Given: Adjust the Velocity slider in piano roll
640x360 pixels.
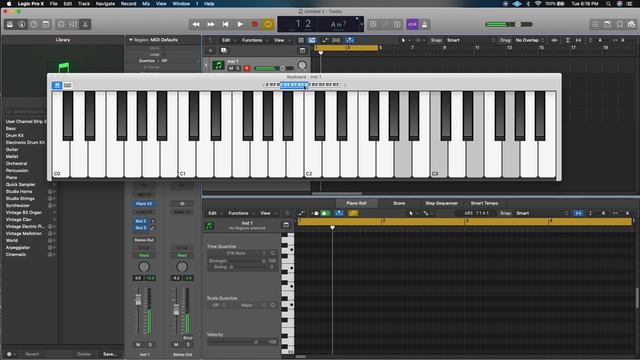Looking at the screenshot, I should pos(242,342).
